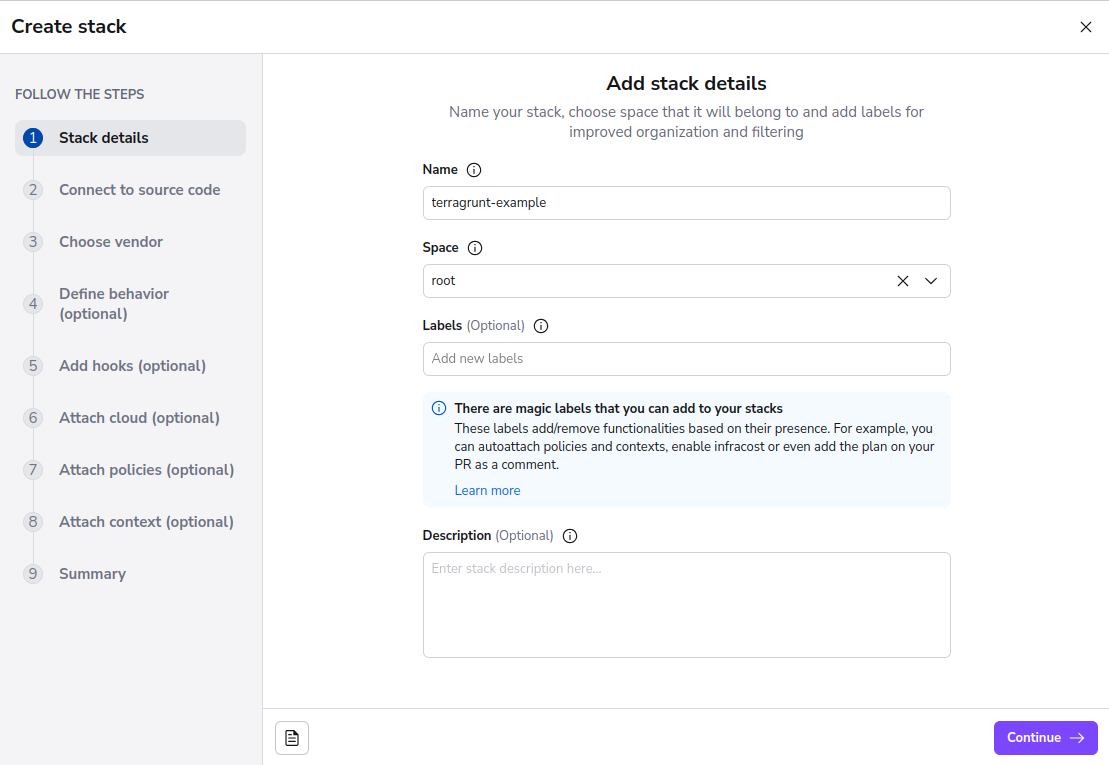
Task: Close the Create stack dialog
Action: pyautogui.click(x=1085, y=27)
